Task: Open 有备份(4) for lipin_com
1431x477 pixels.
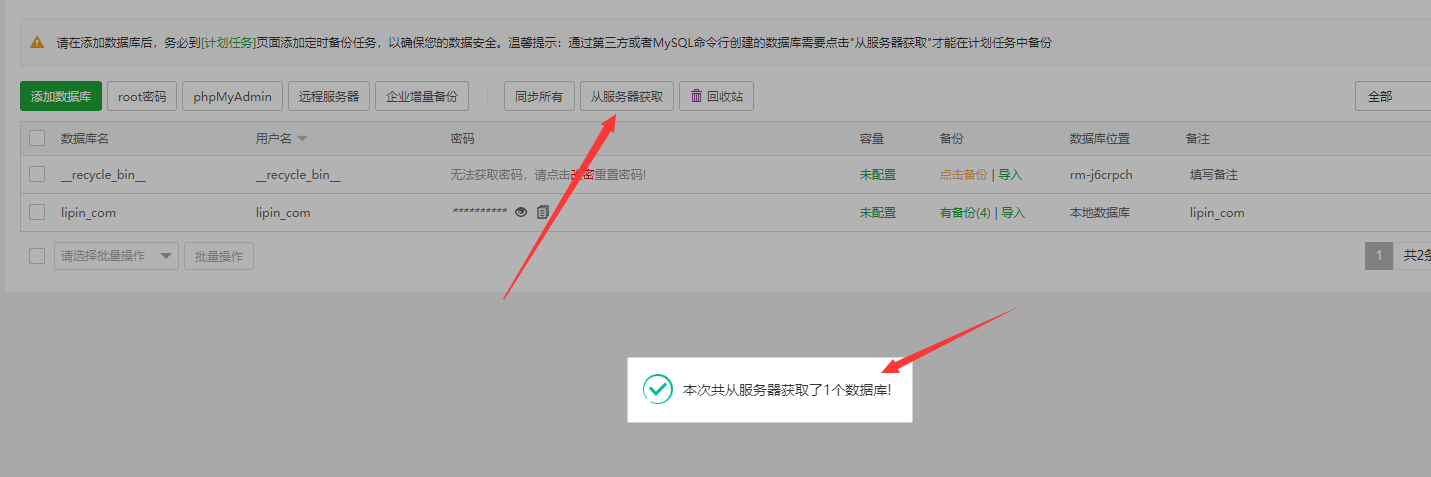Action: [965, 213]
